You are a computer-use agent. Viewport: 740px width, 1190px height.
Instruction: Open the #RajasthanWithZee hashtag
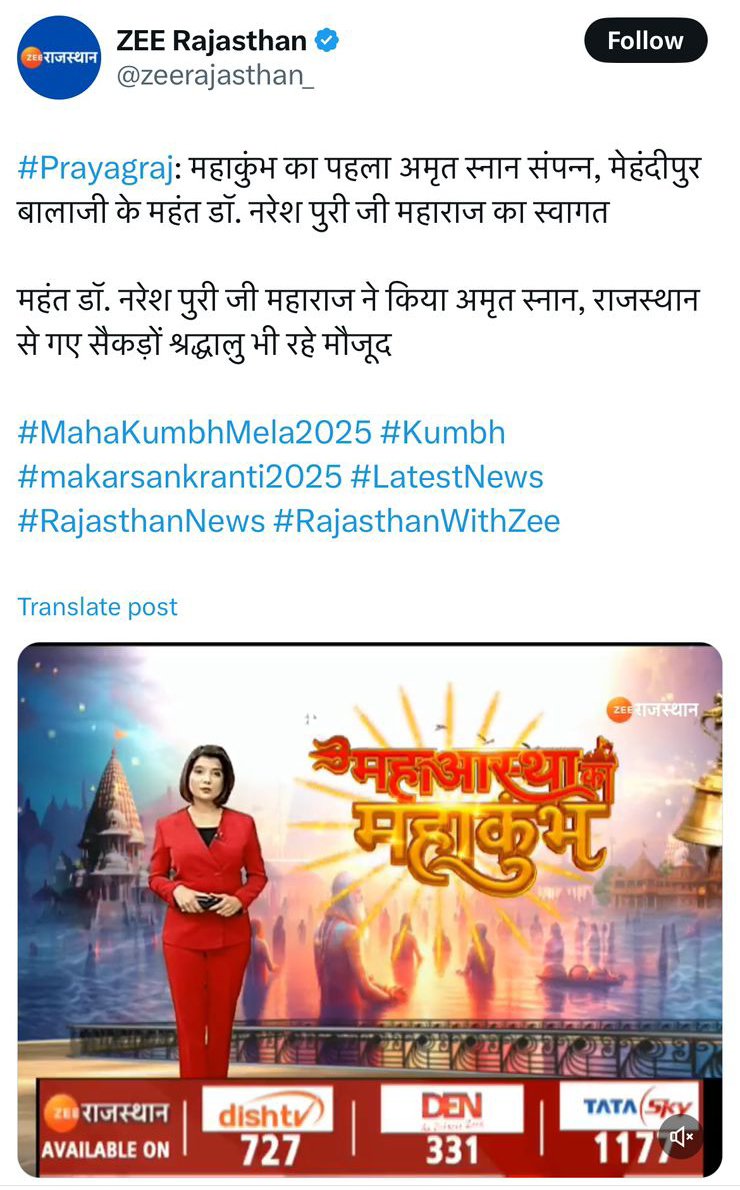click(x=417, y=521)
